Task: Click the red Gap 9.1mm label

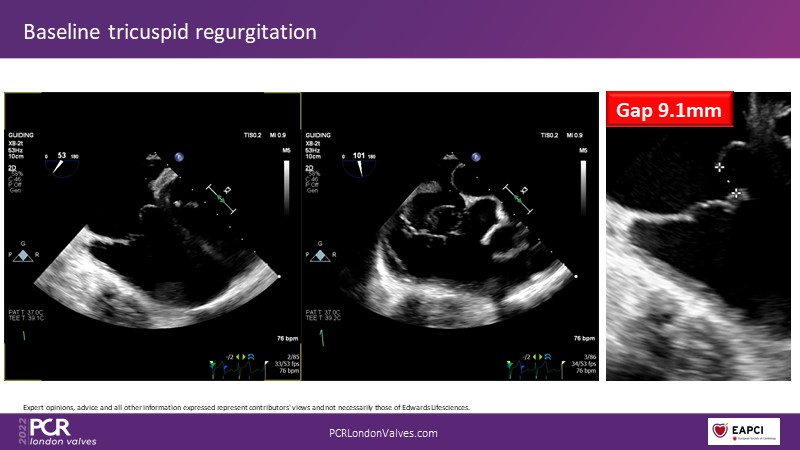Action: [x=670, y=111]
